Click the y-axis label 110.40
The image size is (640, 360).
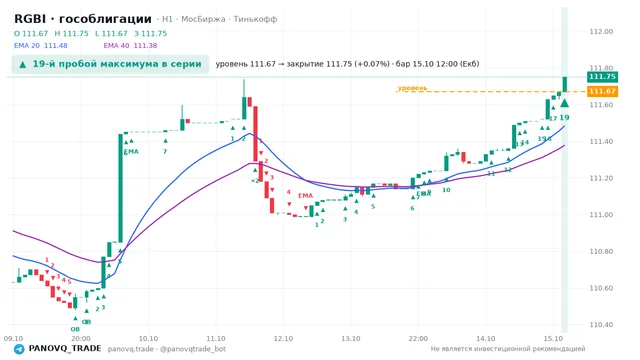point(601,325)
